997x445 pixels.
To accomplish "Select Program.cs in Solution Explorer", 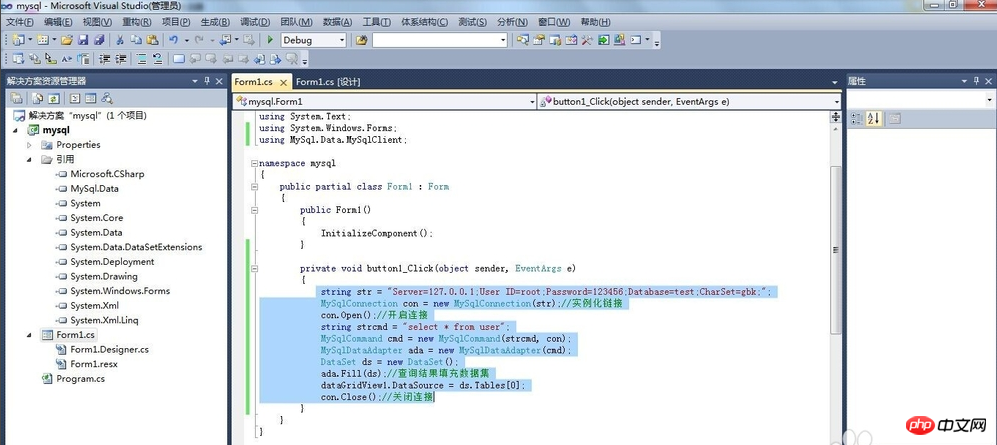I will [x=80, y=378].
